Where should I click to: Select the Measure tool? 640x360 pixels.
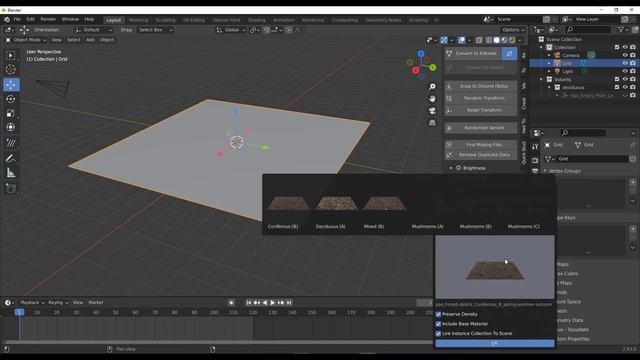pos(11,173)
